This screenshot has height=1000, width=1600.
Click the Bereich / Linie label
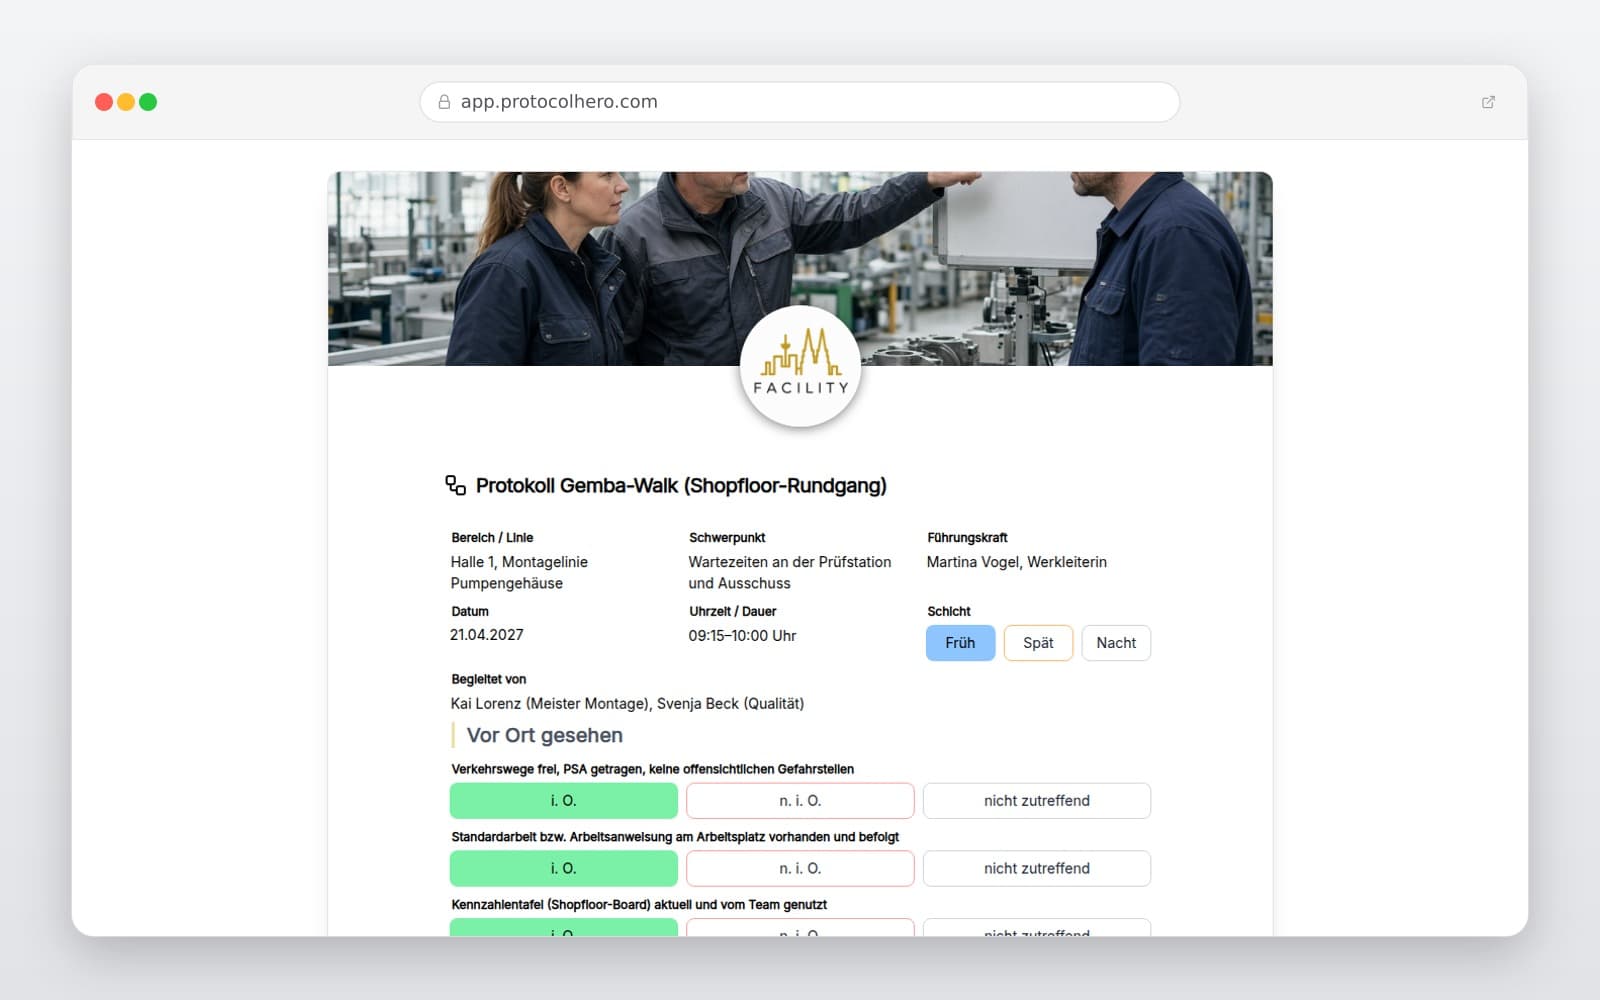tap(492, 538)
